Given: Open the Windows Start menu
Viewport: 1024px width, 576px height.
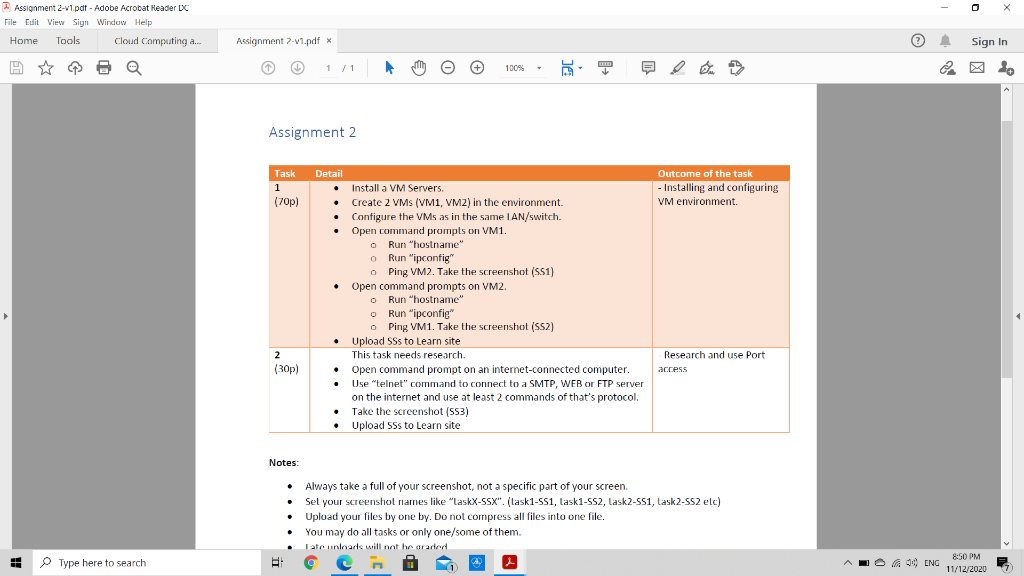Looking at the screenshot, I should [x=16, y=562].
